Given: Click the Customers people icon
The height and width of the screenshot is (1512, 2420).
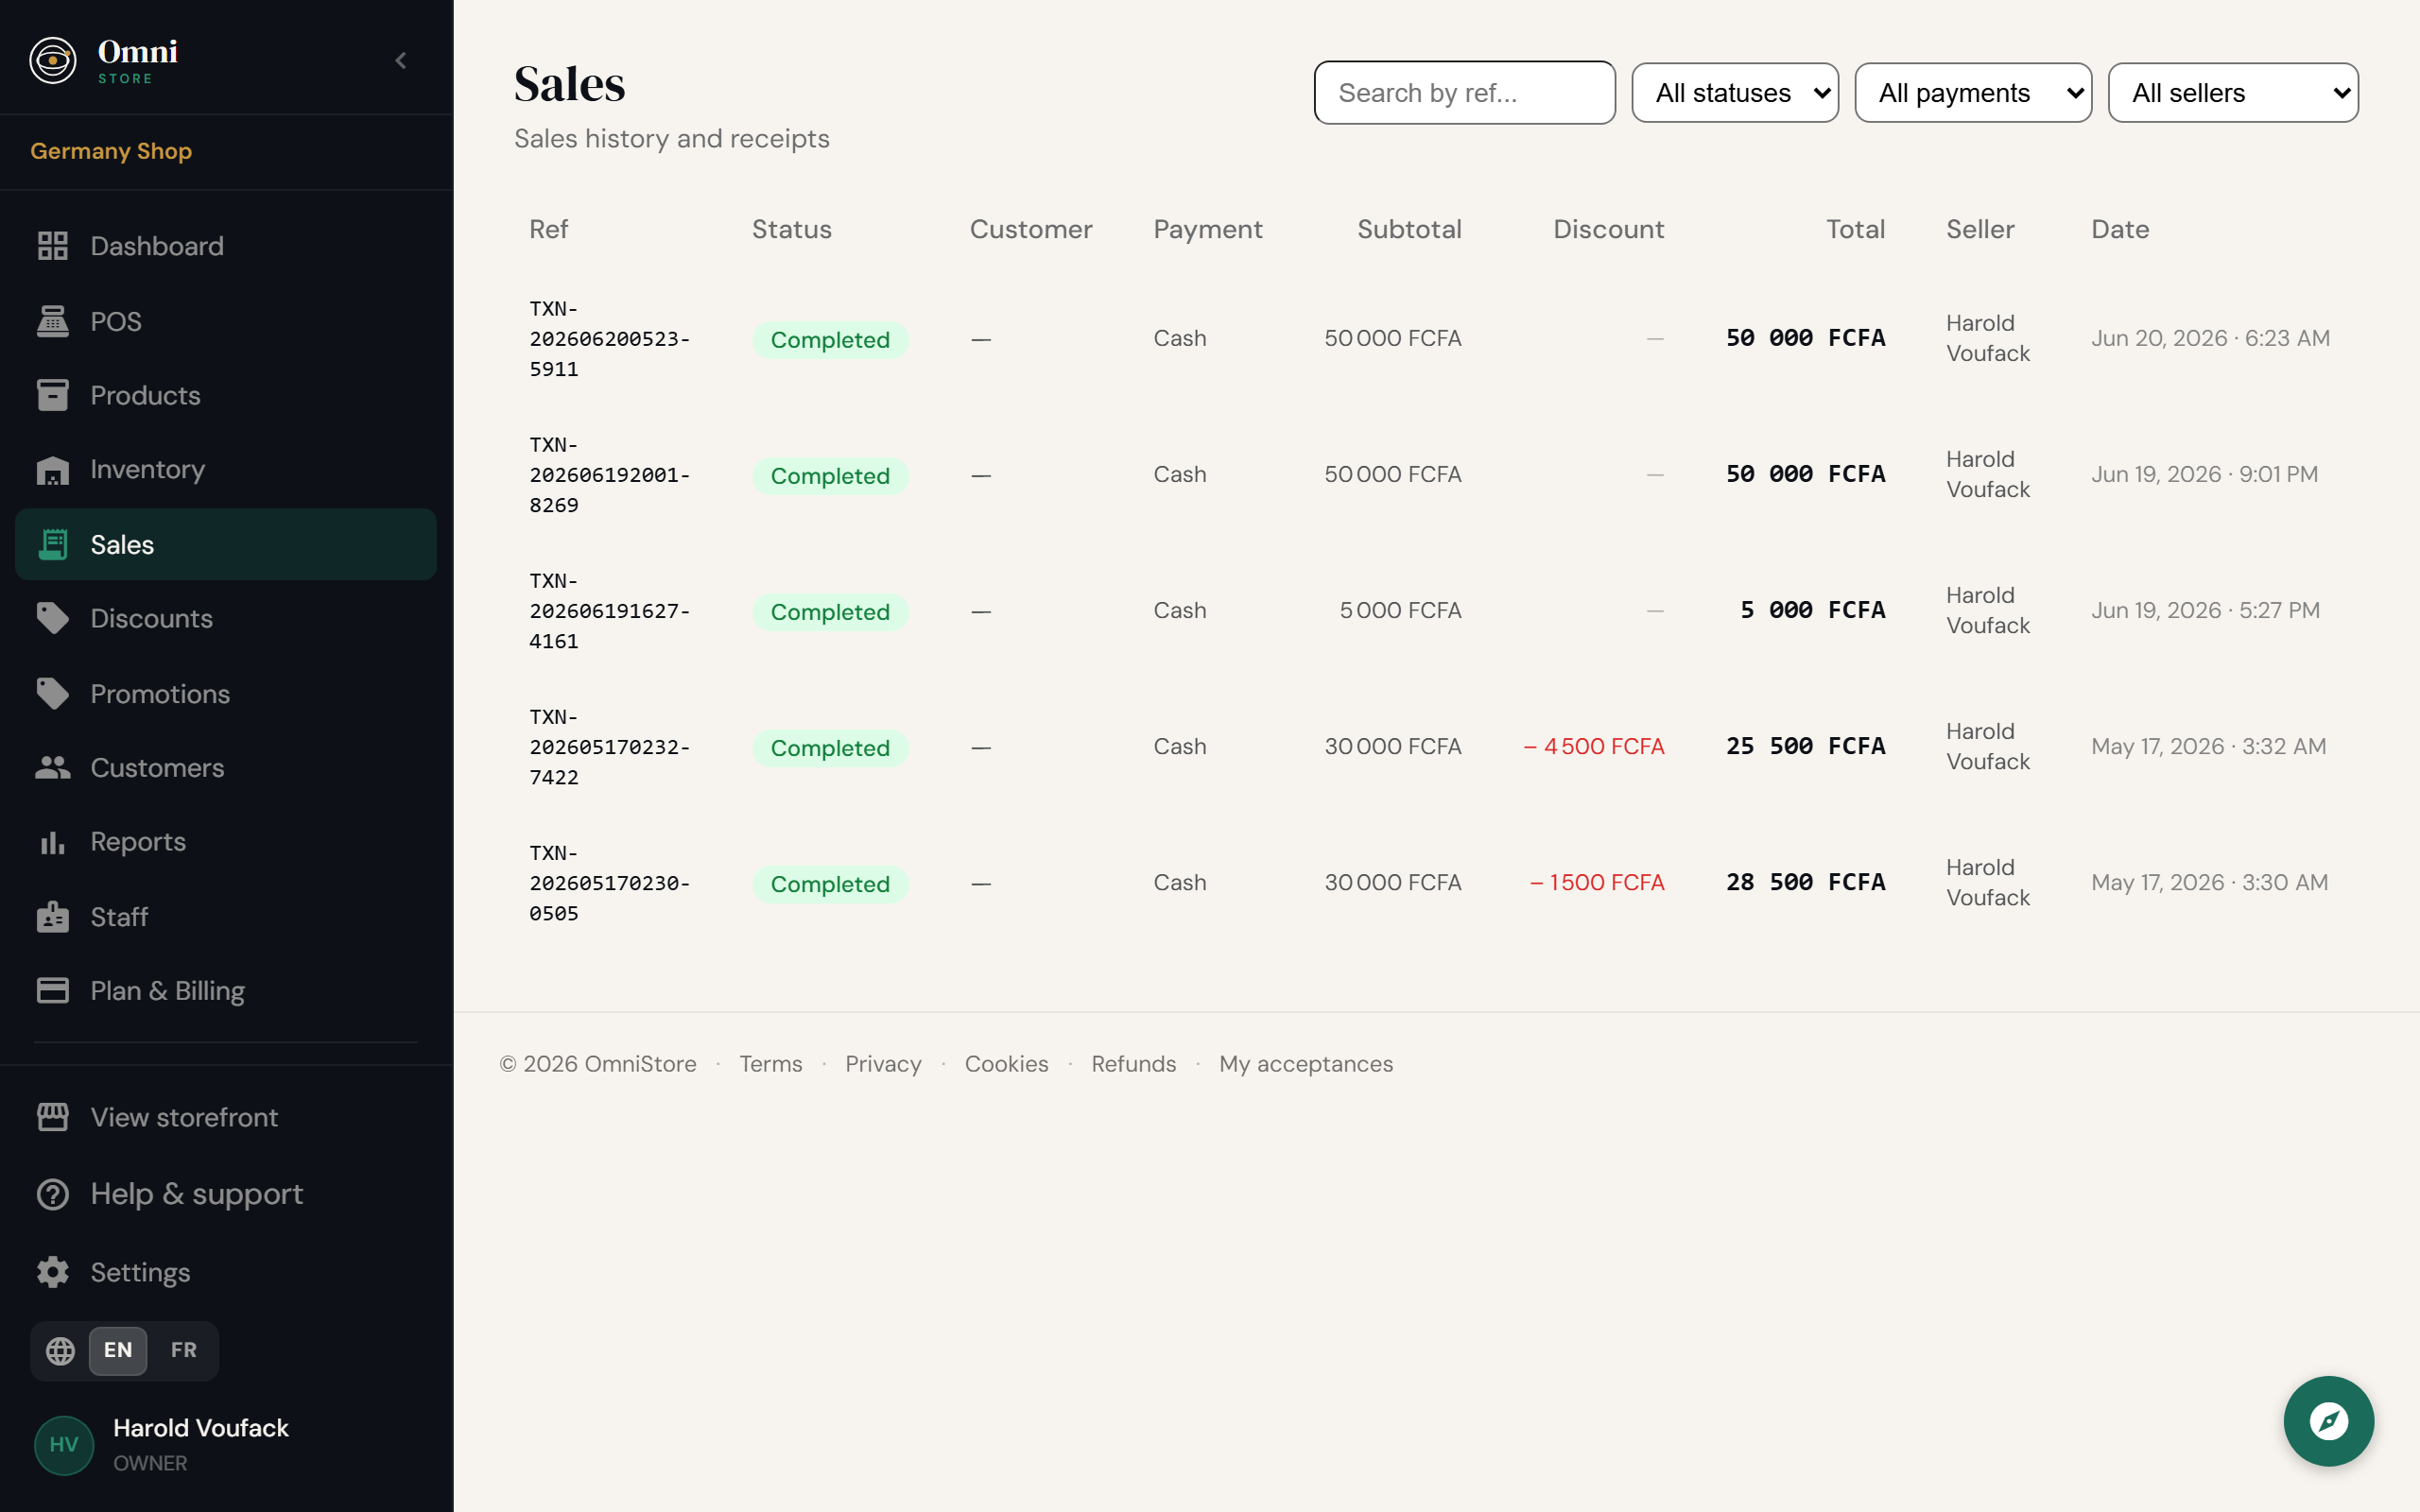Looking at the screenshot, I should coord(53,767).
